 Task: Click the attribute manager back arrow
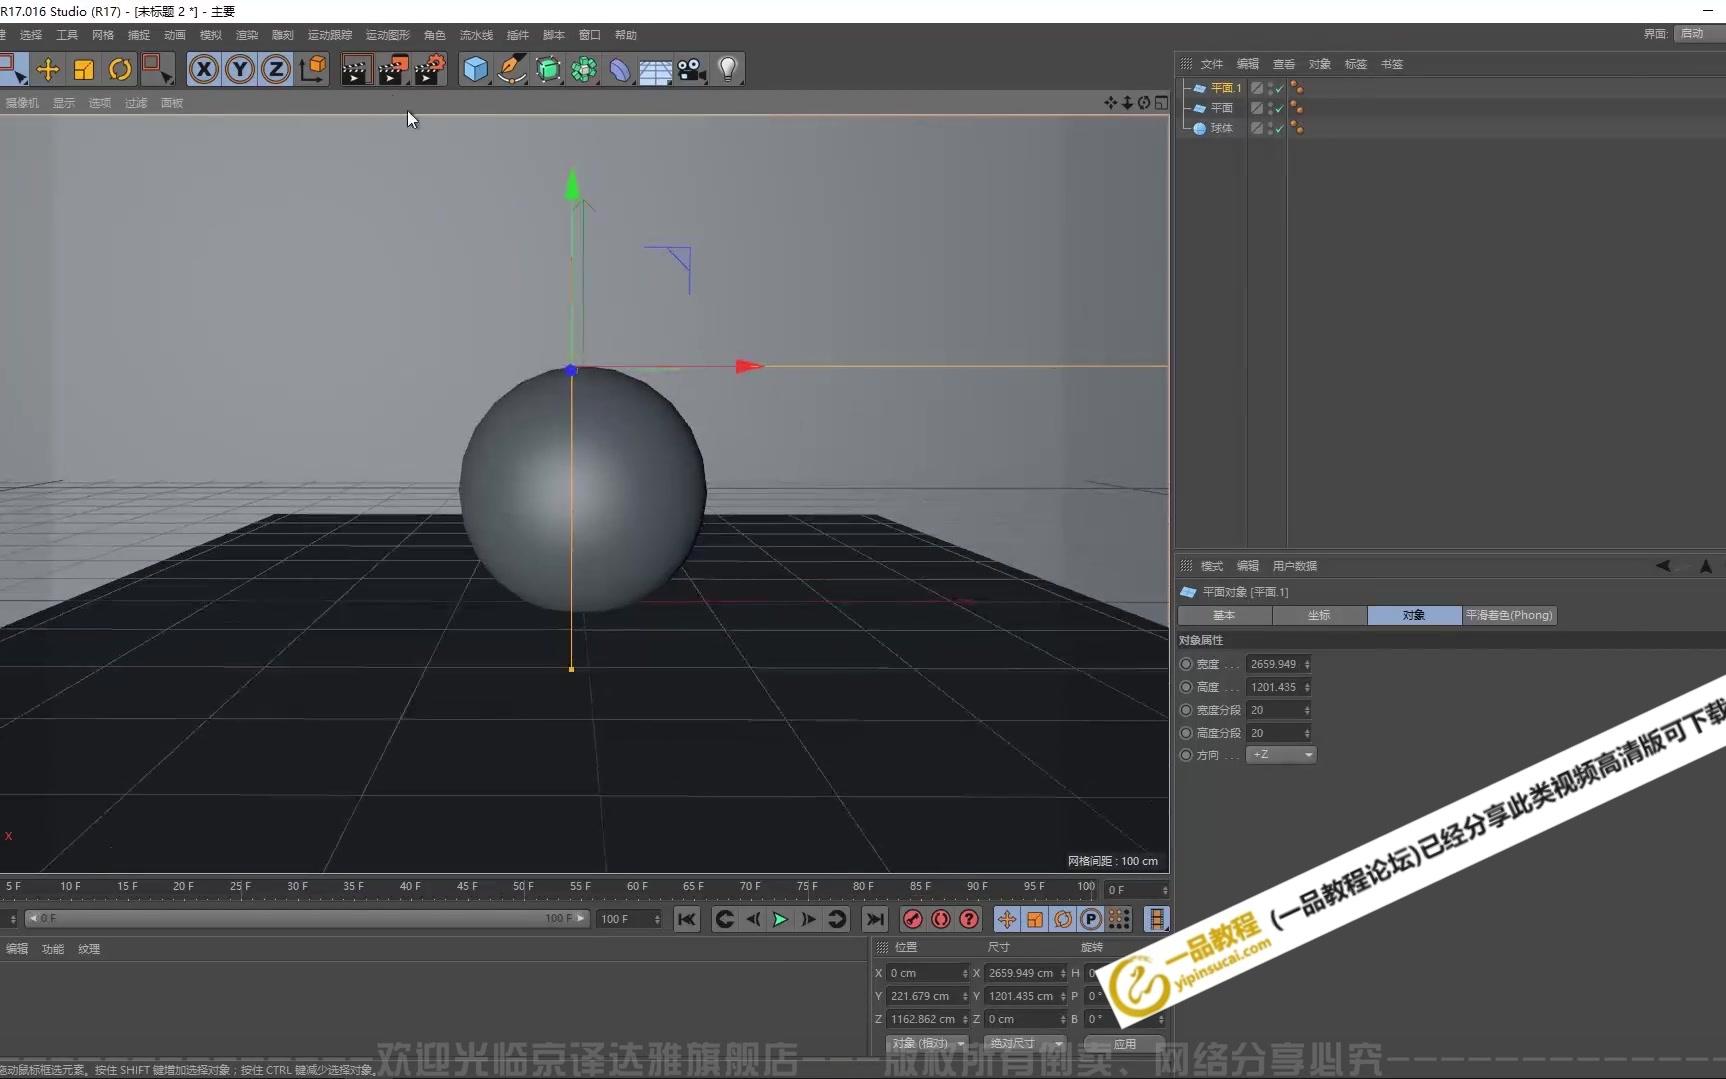(1663, 566)
